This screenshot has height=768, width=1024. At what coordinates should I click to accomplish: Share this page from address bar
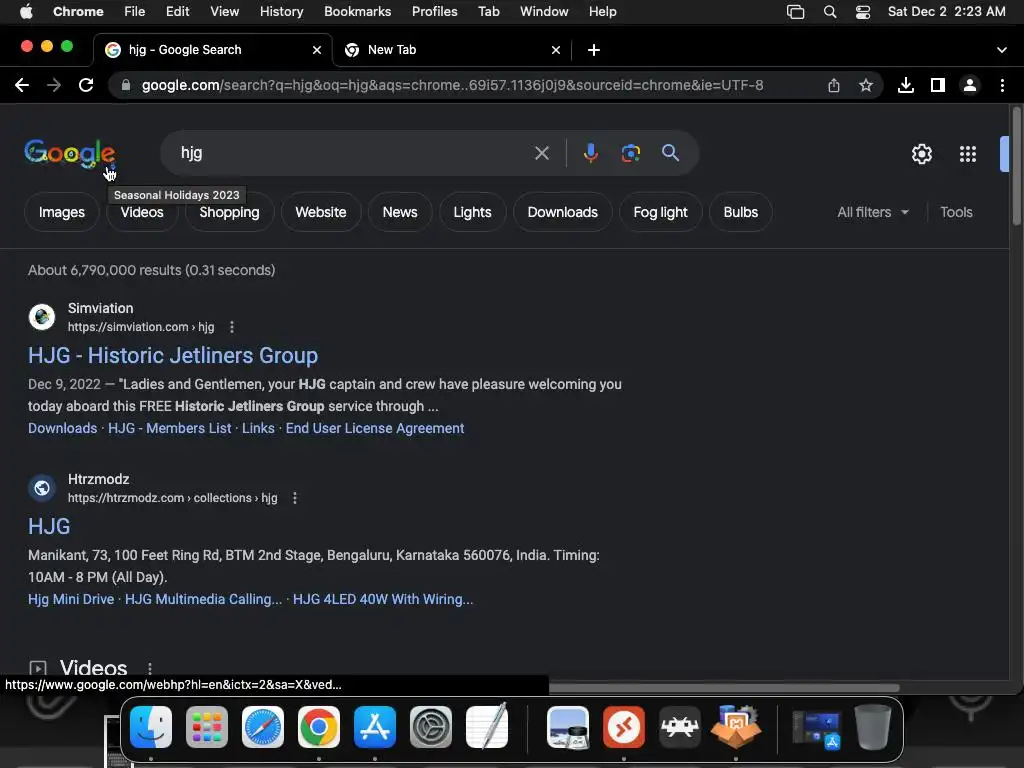(833, 85)
